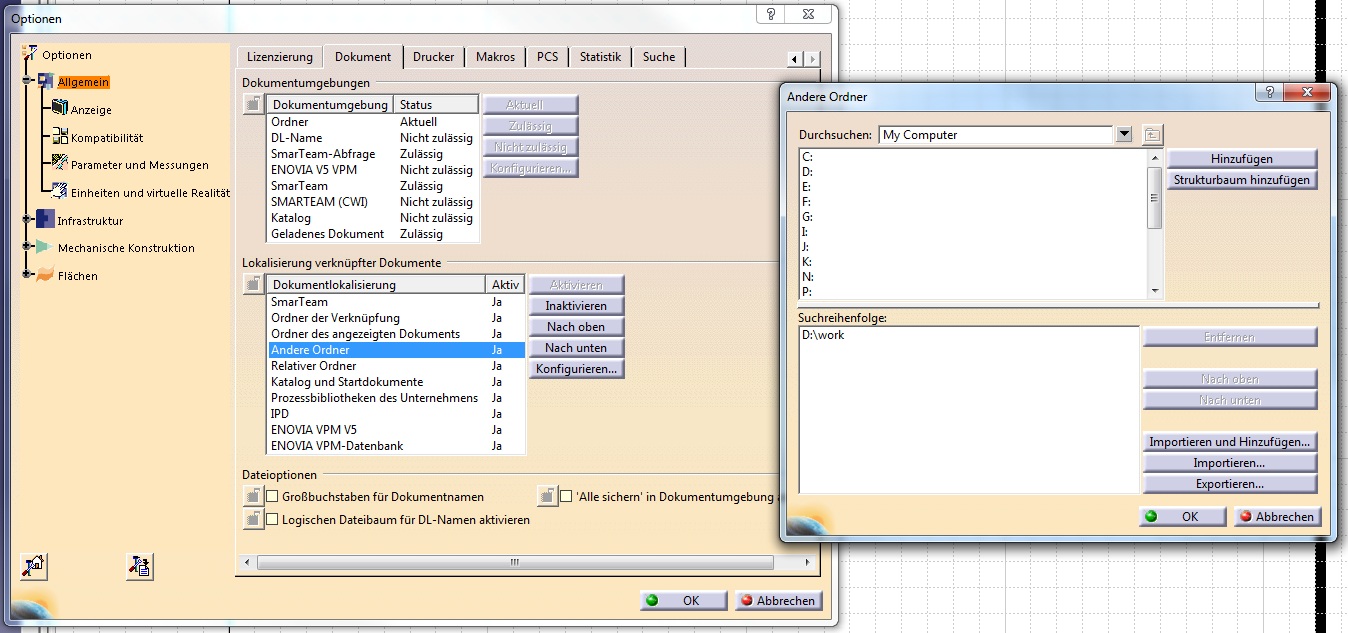Screen dimensions: 1348x633
Task: Confirm the Optionen dialog with OK
Action: (683, 601)
